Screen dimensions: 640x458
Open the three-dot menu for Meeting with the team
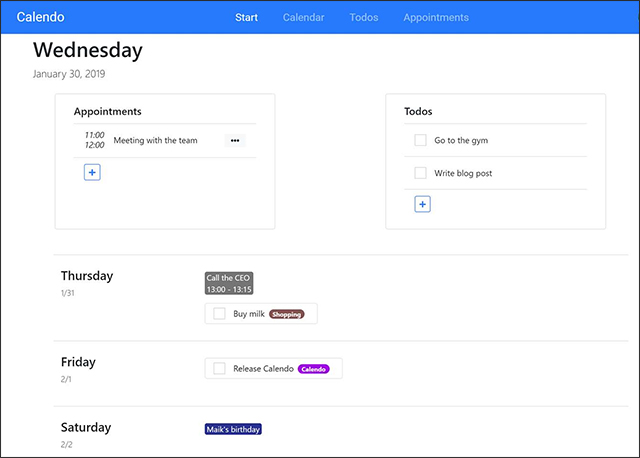(235, 140)
